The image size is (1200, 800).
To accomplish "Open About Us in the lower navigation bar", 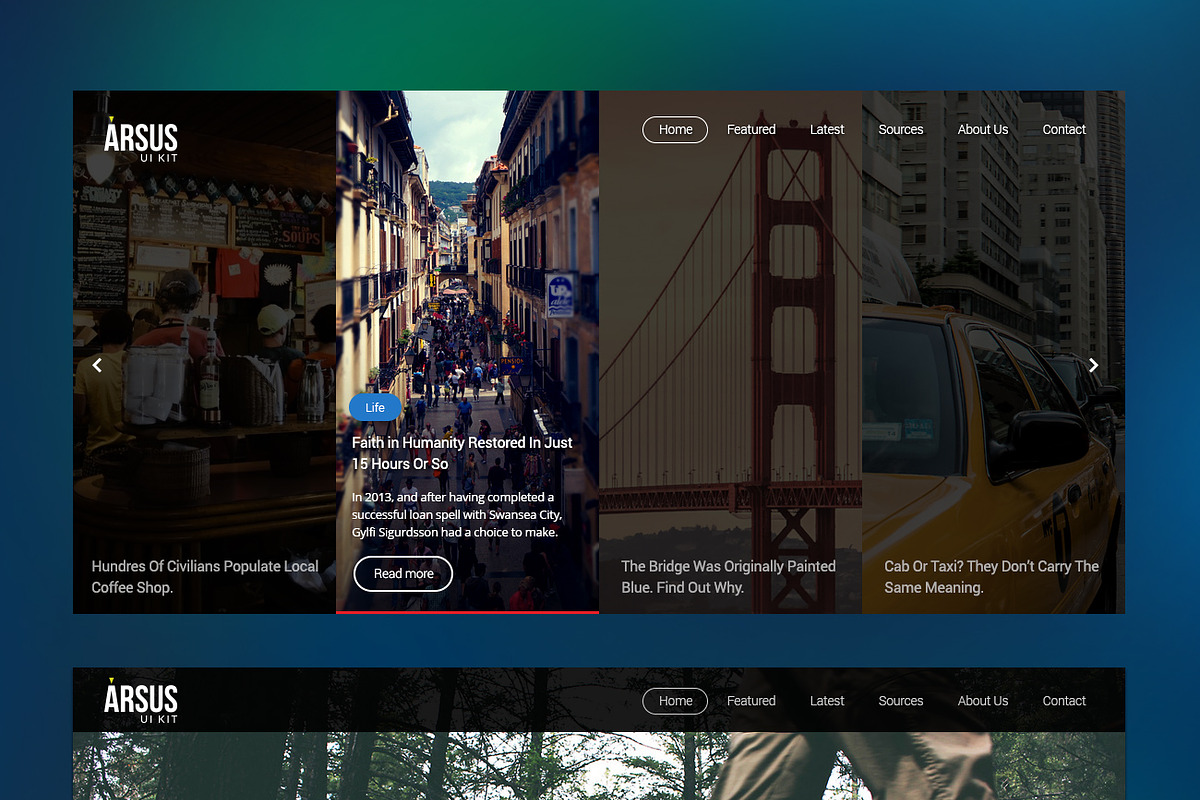I will click(x=983, y=701).
